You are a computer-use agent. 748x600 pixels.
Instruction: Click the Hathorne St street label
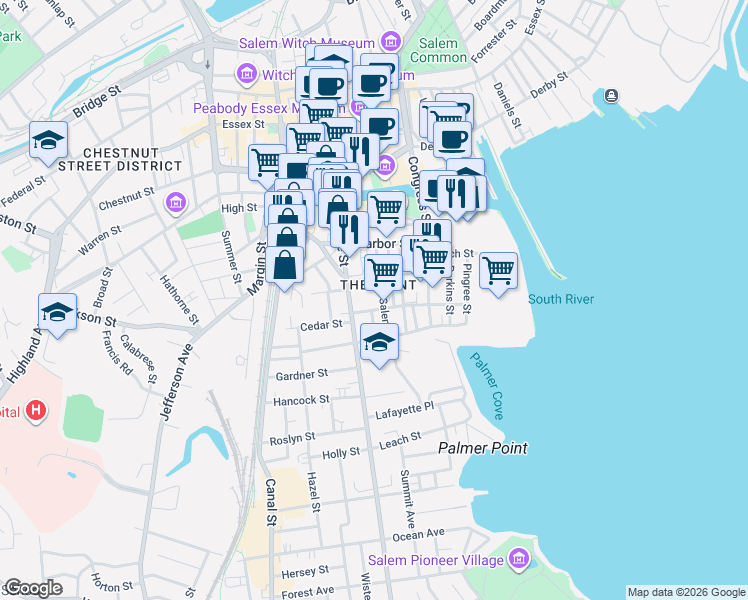179,300
